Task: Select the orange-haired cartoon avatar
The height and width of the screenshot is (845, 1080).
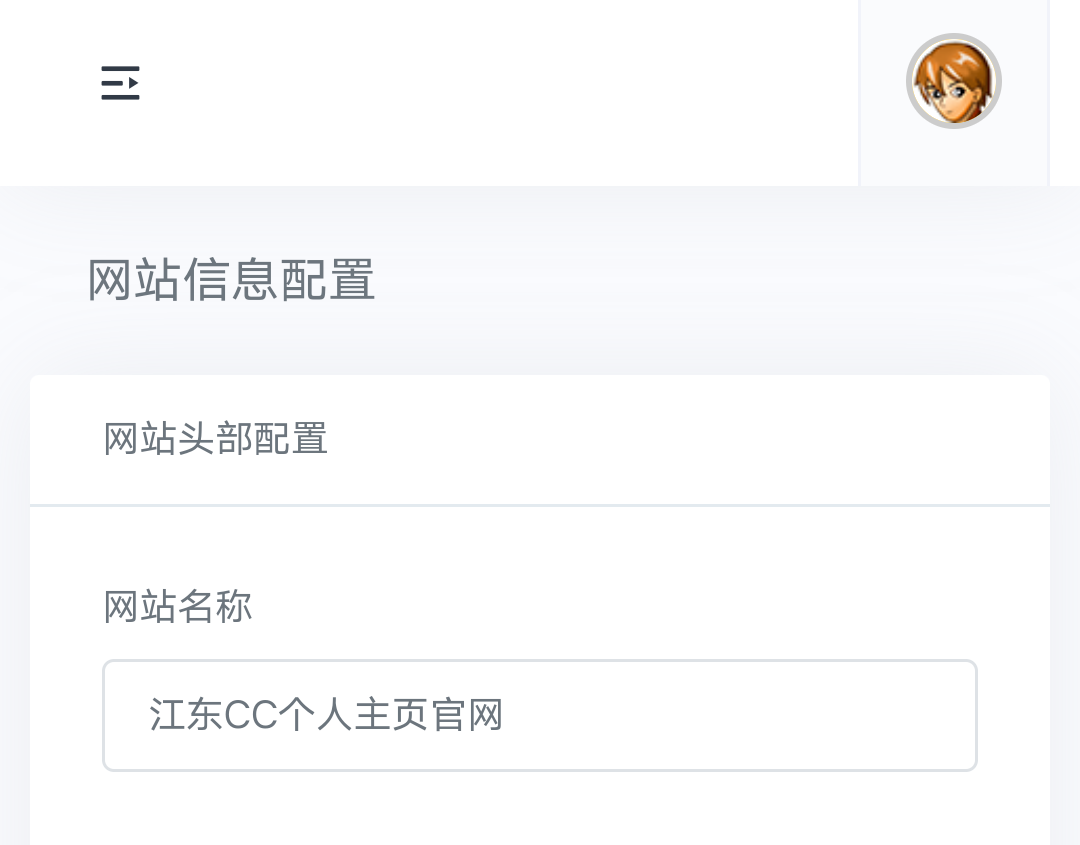Action: point(953,81)
